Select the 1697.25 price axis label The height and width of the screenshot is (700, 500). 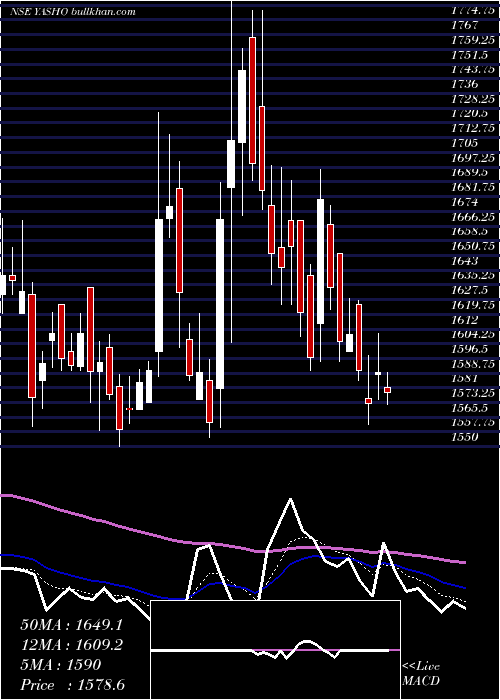pos(473,158)
